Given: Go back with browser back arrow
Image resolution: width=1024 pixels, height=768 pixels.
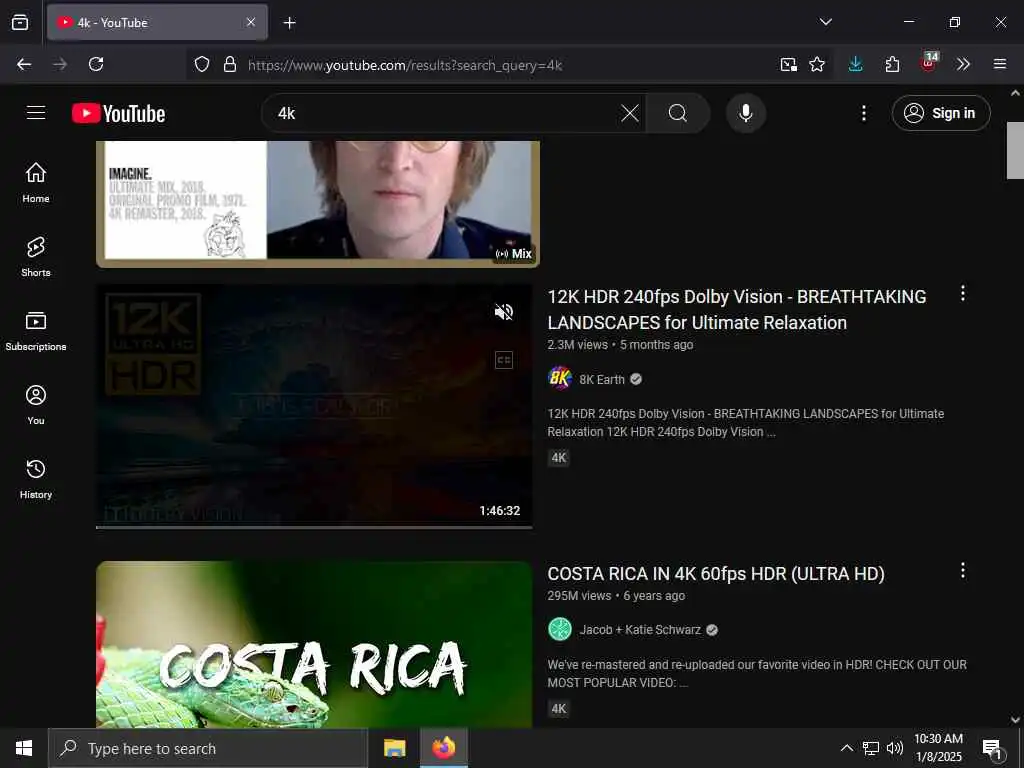Looking at the screenshot, I should [24, 64].
